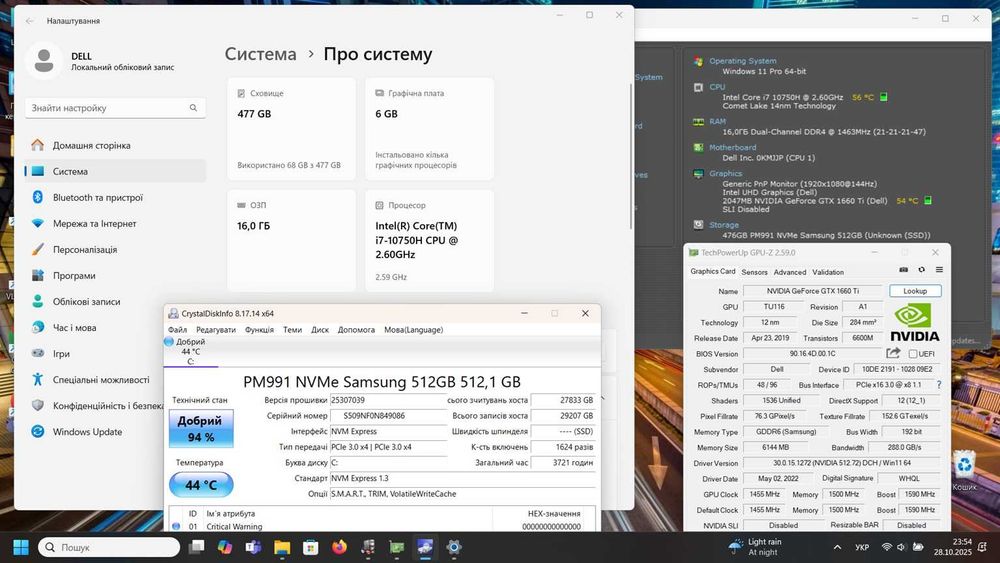Open the Мова(Language) menu in CrystalDiskInfo

click(413, 330)
